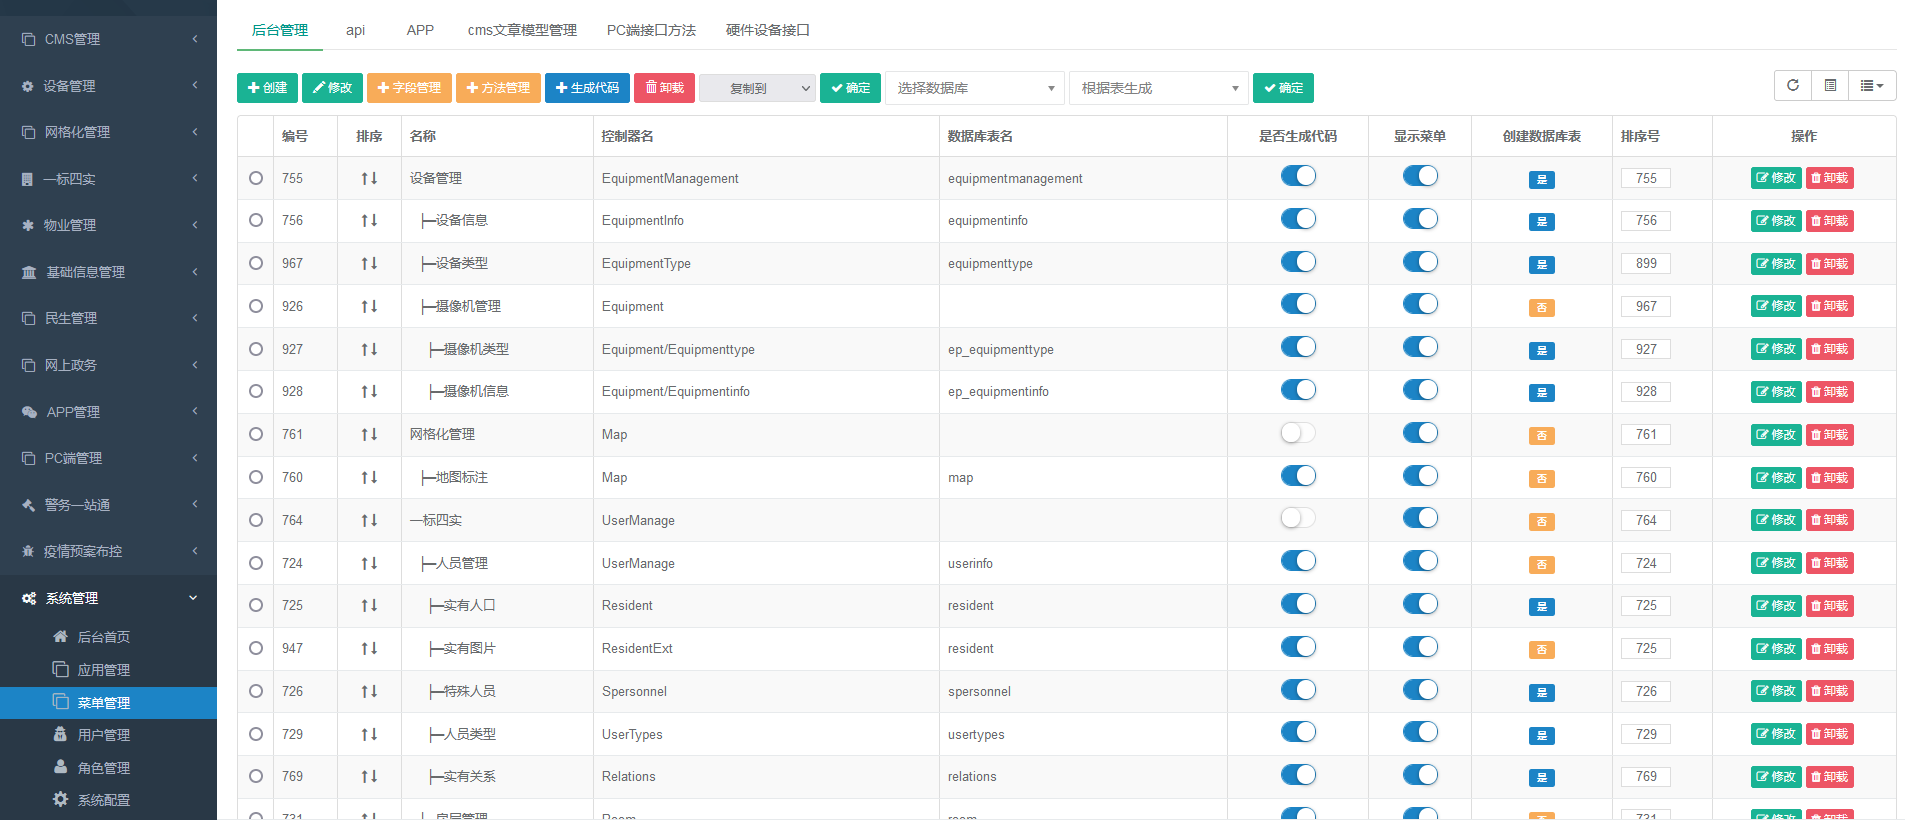The height and width of the screenshot is (820, 1905).
Task: Click the green 创建 button
Action: coord(267,88)
